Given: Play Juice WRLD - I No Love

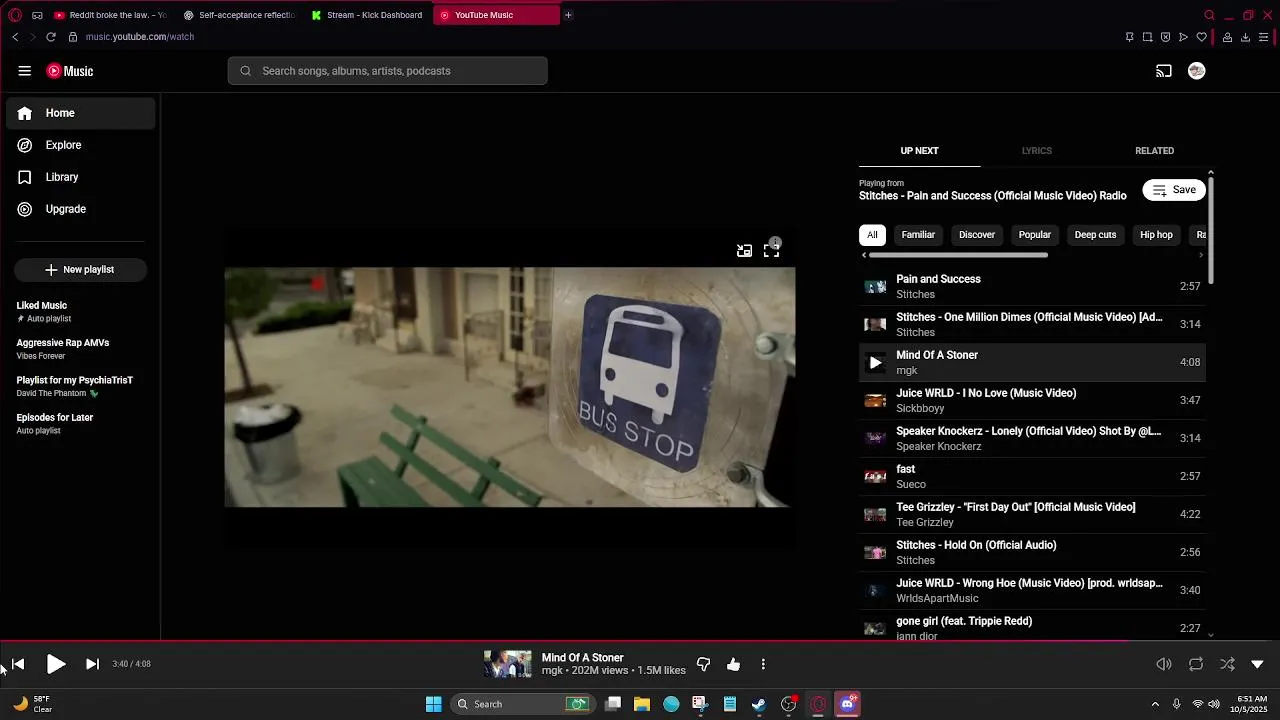Looking at the screenshot, I should point(1032,400).
